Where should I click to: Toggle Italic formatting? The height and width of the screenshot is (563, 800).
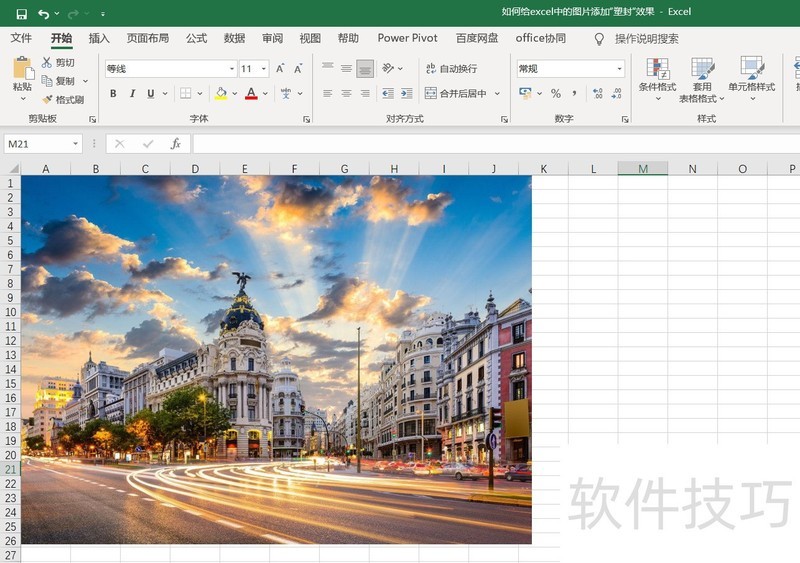[x=132, y=93]
